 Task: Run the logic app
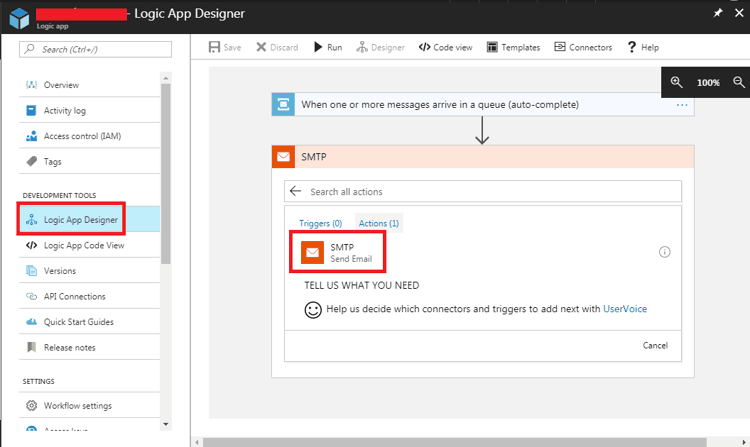(328, 47)
